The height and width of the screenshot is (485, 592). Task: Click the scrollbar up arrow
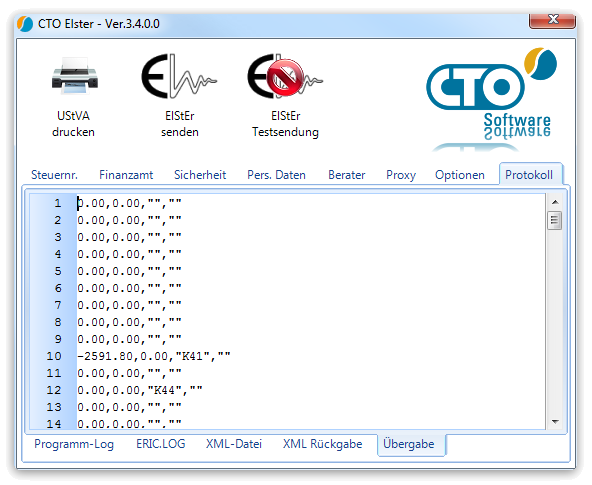[555, 202]
